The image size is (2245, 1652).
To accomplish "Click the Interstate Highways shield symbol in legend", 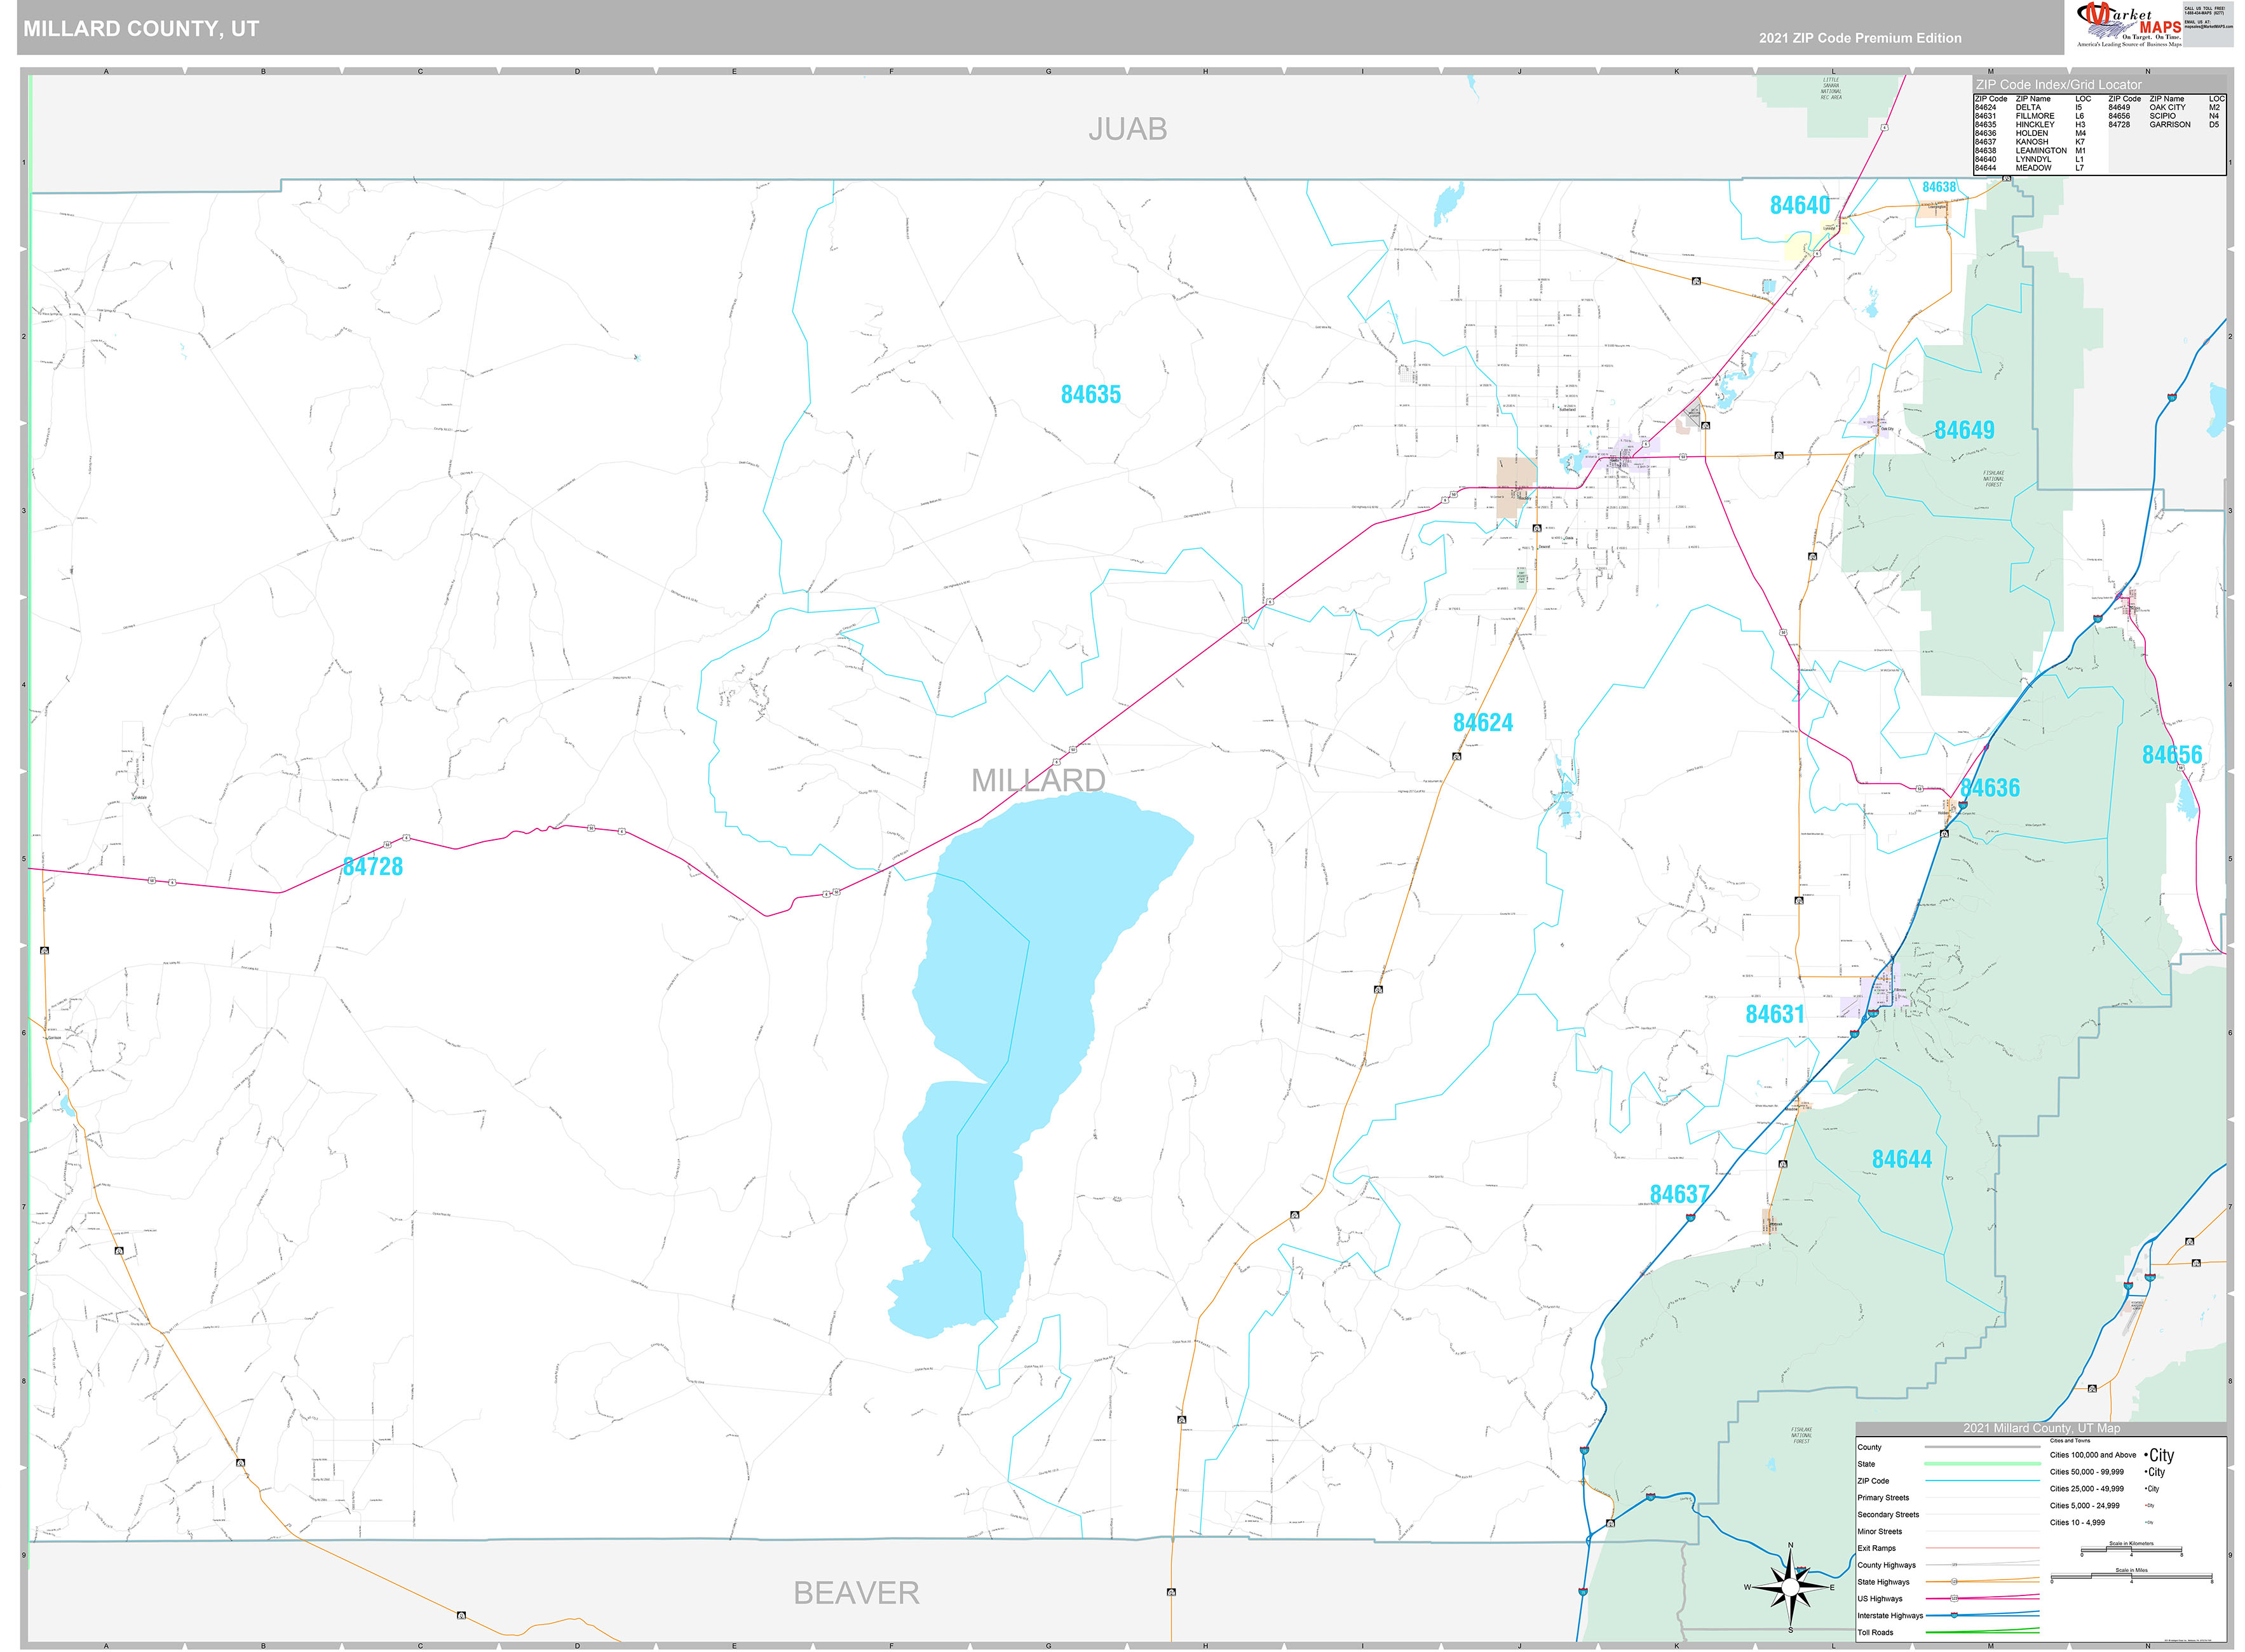I will [1953, 1616].
